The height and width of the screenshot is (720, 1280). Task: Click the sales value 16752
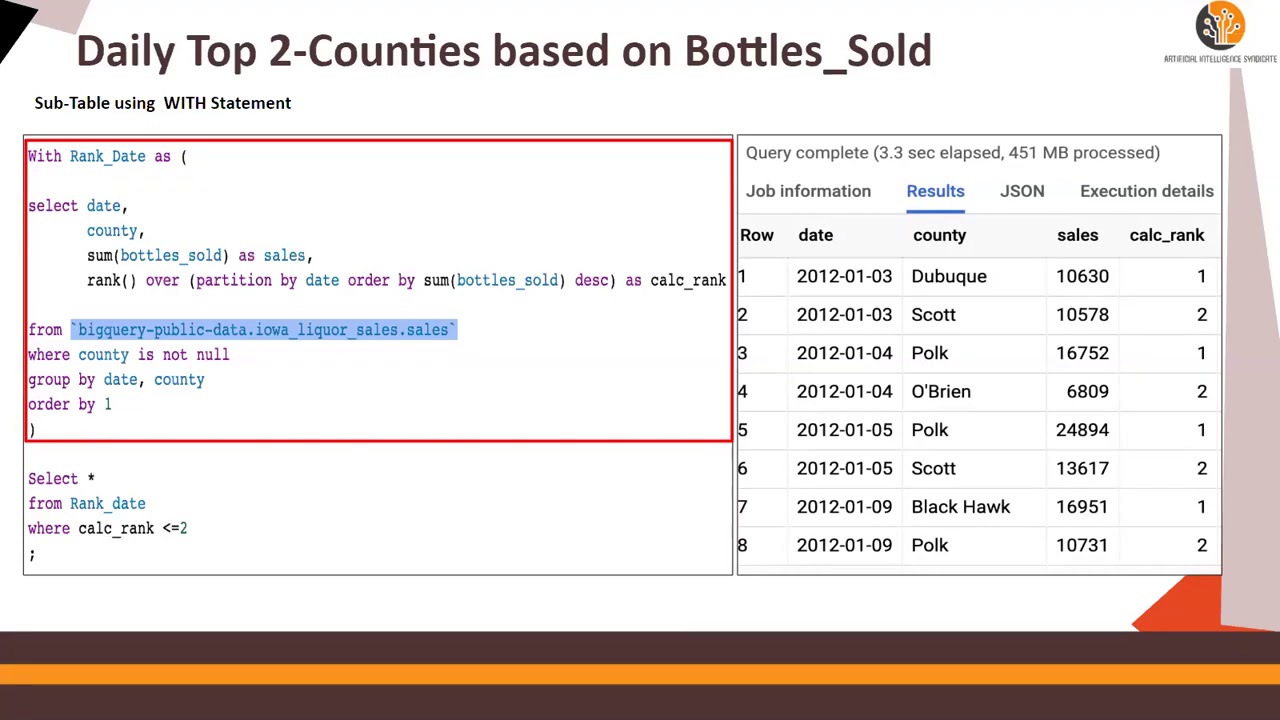pyautogui.click(x=1082, y=353)
